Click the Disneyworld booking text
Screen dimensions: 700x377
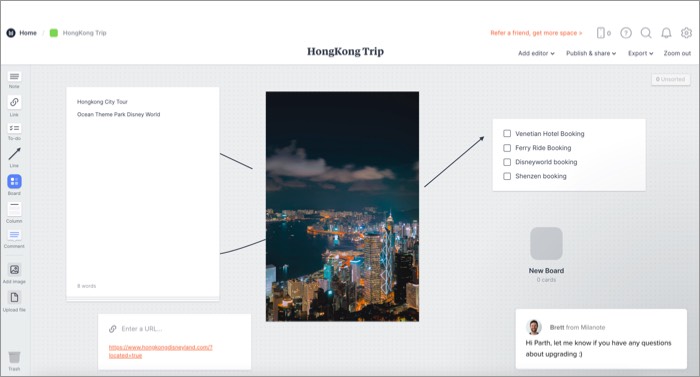click(546, 162)
